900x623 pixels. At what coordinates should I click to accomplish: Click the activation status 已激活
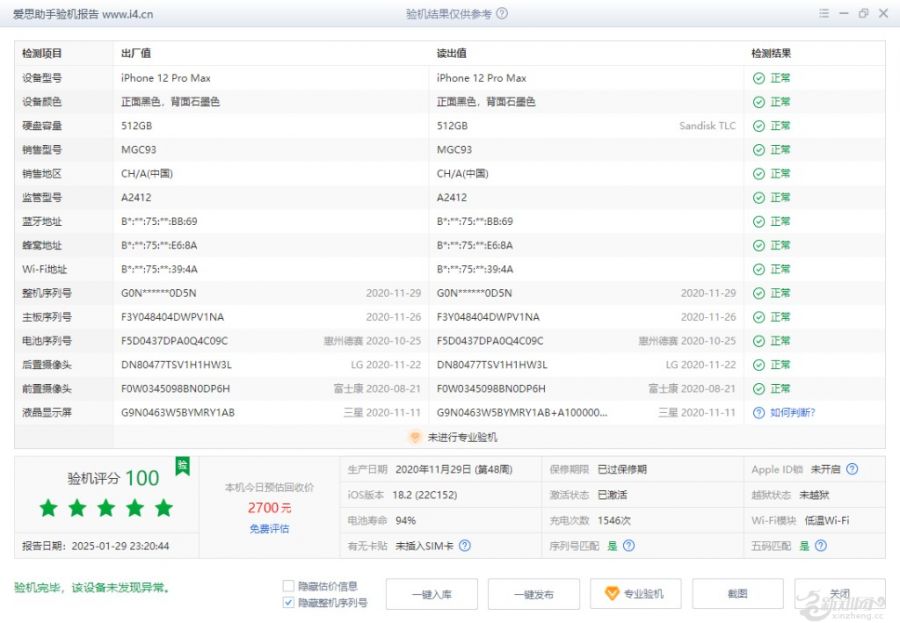click(612, 494)
